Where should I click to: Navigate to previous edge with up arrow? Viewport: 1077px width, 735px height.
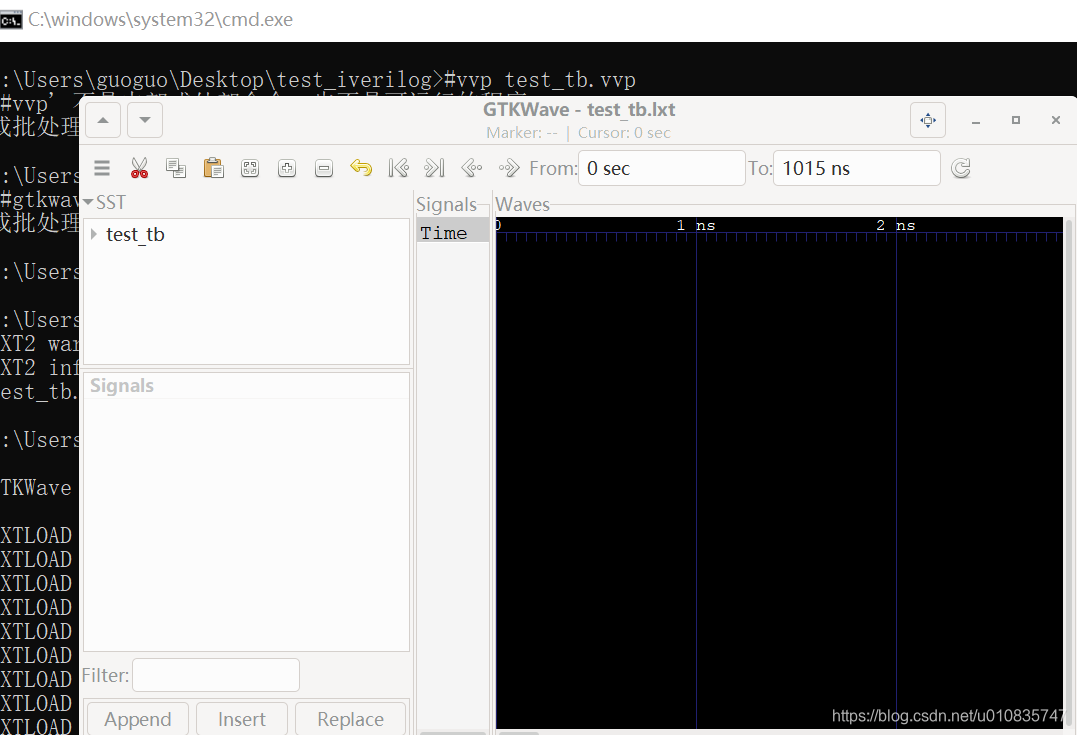coord(103,119)
